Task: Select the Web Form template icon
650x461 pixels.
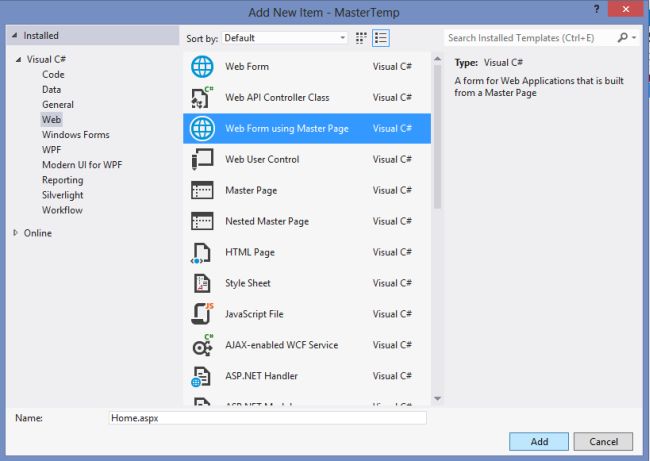Action: click(x=202, y=67)
